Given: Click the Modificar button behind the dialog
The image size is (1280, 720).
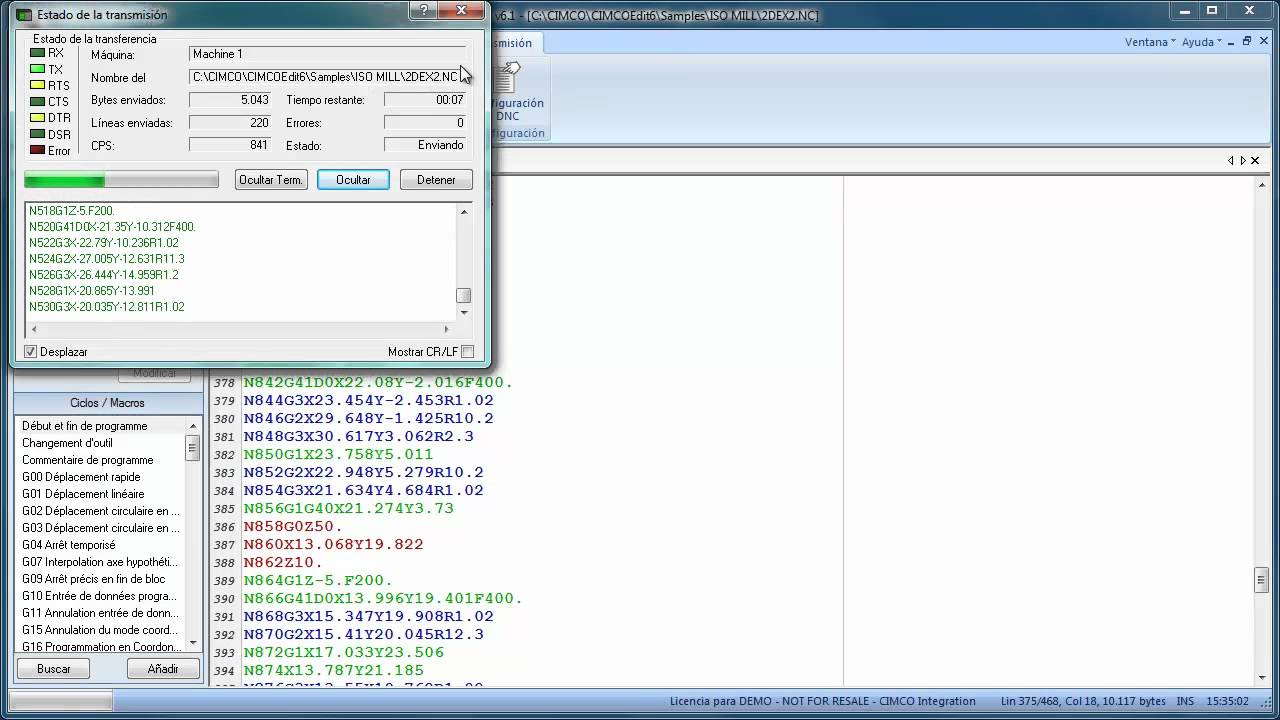Looking at the screenshot, I should (x=154, y=374).
